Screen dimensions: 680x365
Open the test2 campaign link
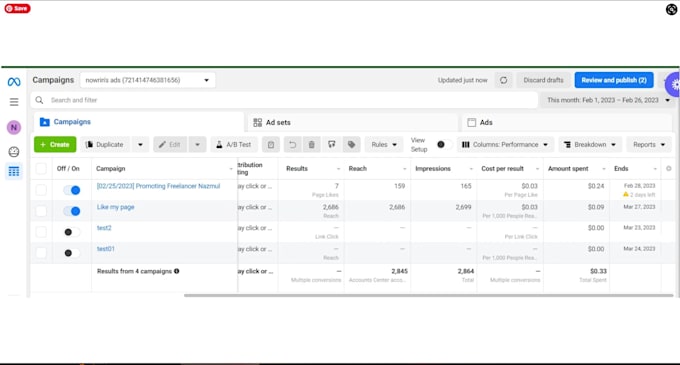pyautogui.click(x=104, y=228)
